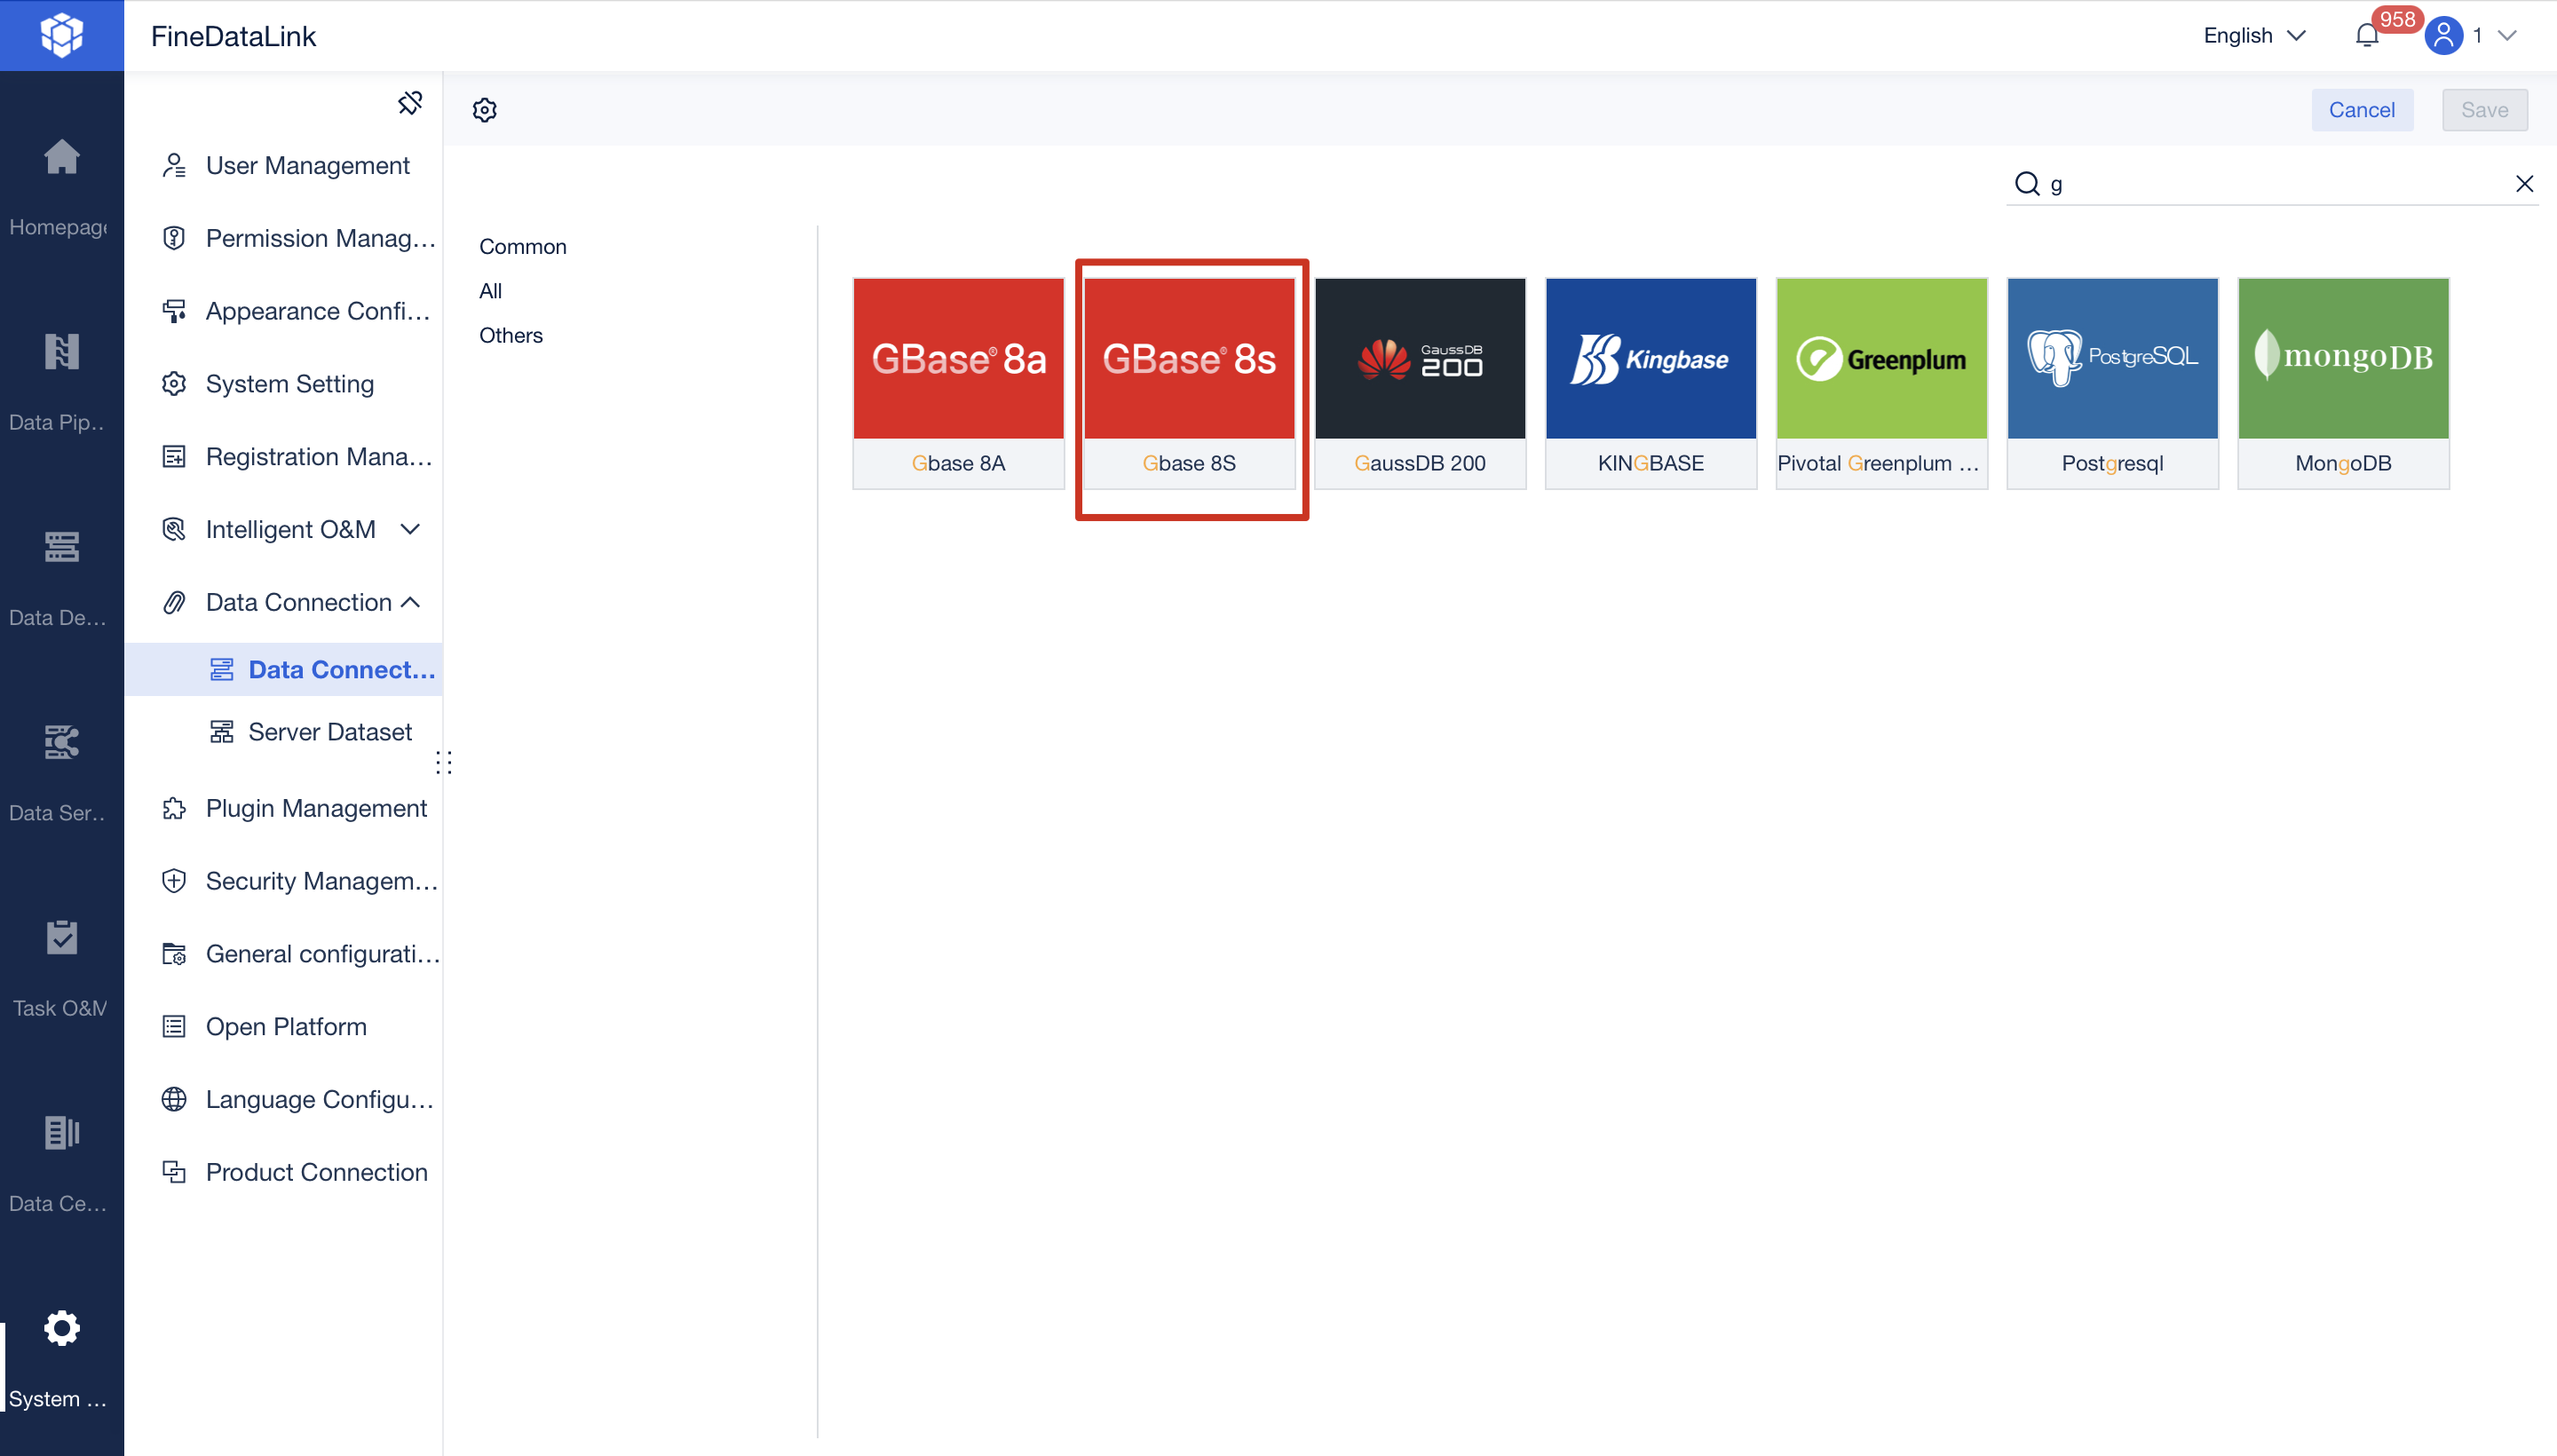Select the Others category filter
Image resolution: width=2557 pixels, height=1456 pixels.
point(510,335)
